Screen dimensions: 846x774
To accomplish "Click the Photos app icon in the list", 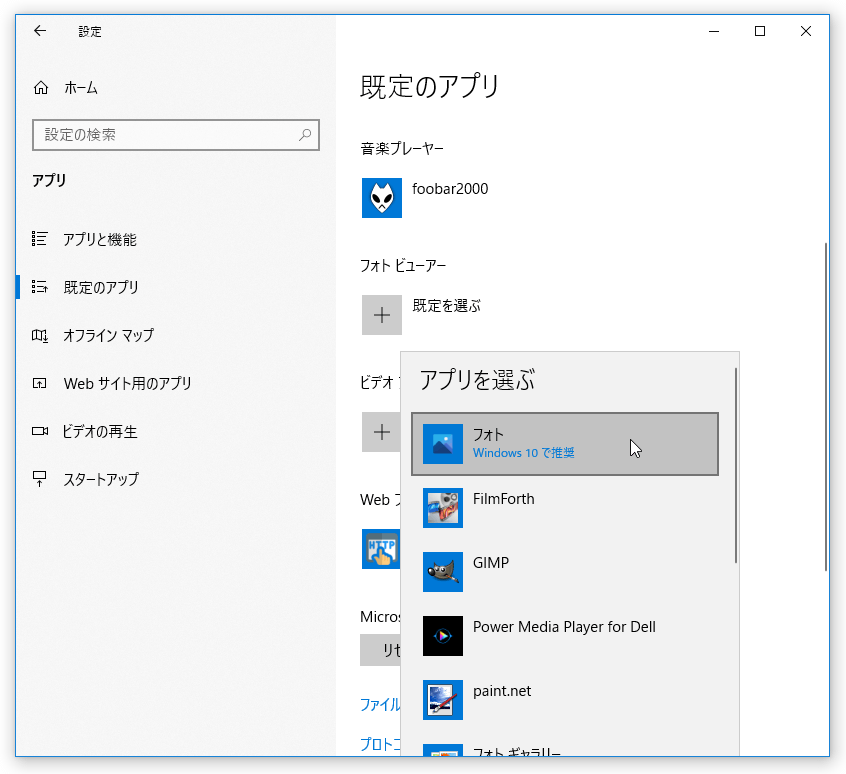I will [x=442, y=444].
